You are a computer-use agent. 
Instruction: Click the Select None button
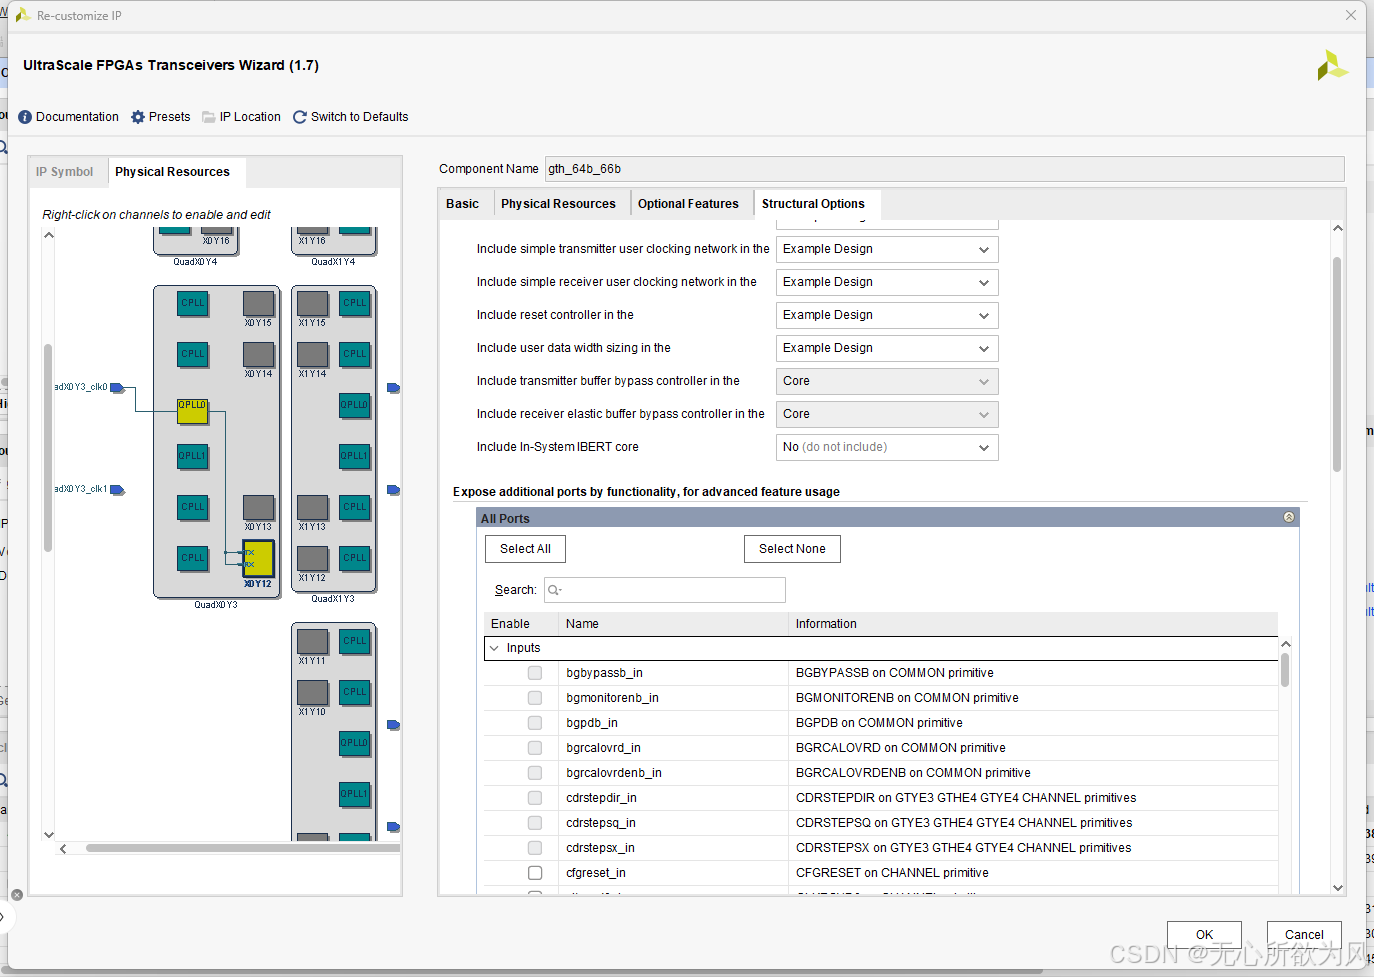click(x=792, y=549)
